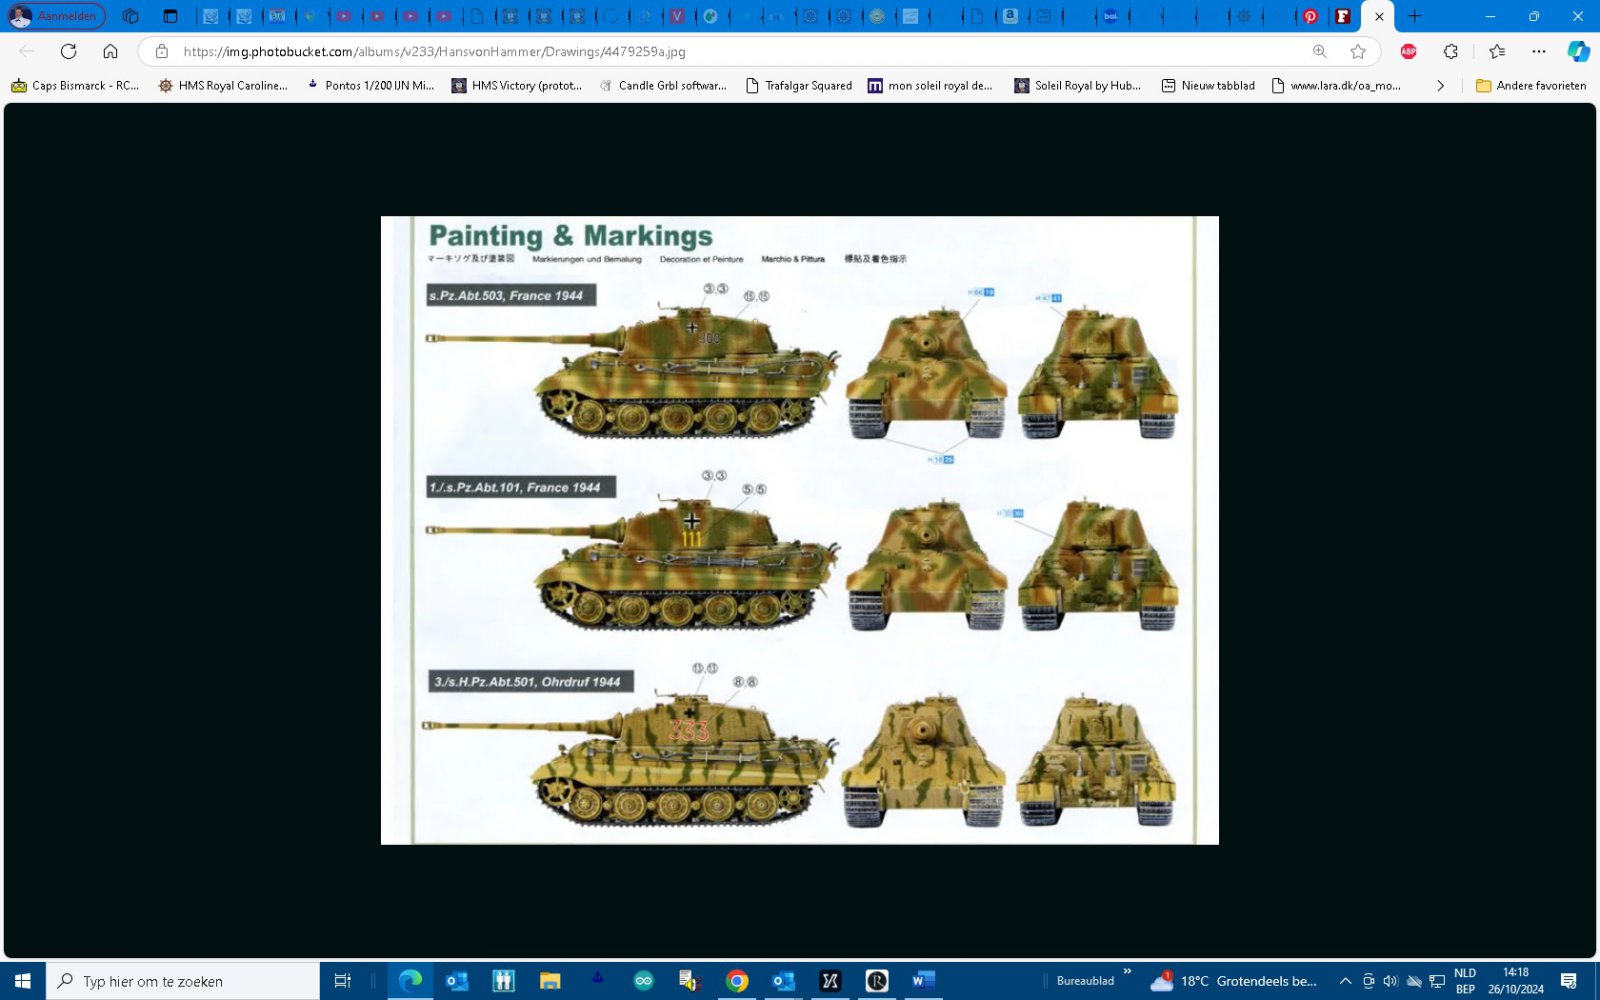Open a new tab with plus button

(x=1414, y=16)
